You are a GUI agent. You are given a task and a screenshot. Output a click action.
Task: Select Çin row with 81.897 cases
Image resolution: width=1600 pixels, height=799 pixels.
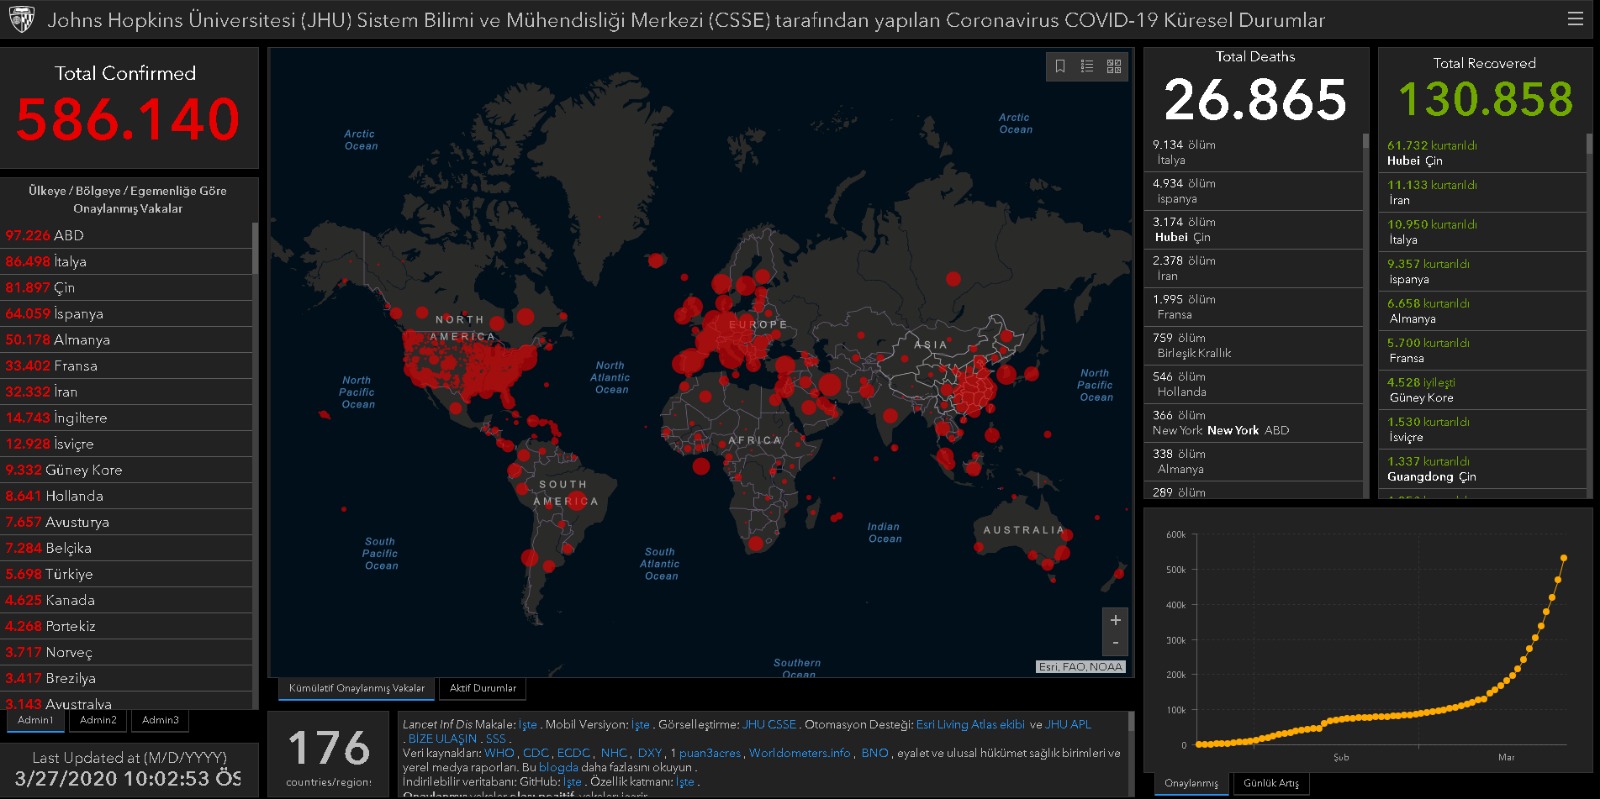126,287
